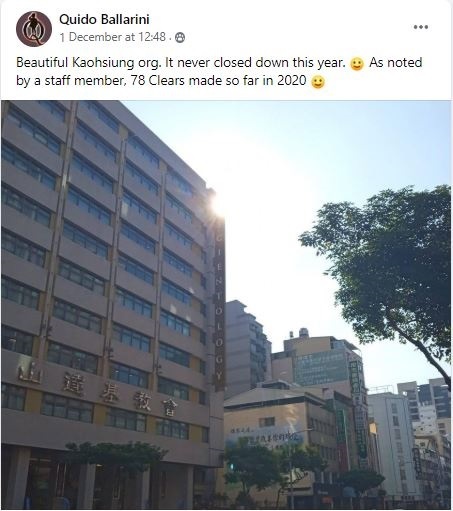Click the smiley emoji after '2020'

click(318, 82)
